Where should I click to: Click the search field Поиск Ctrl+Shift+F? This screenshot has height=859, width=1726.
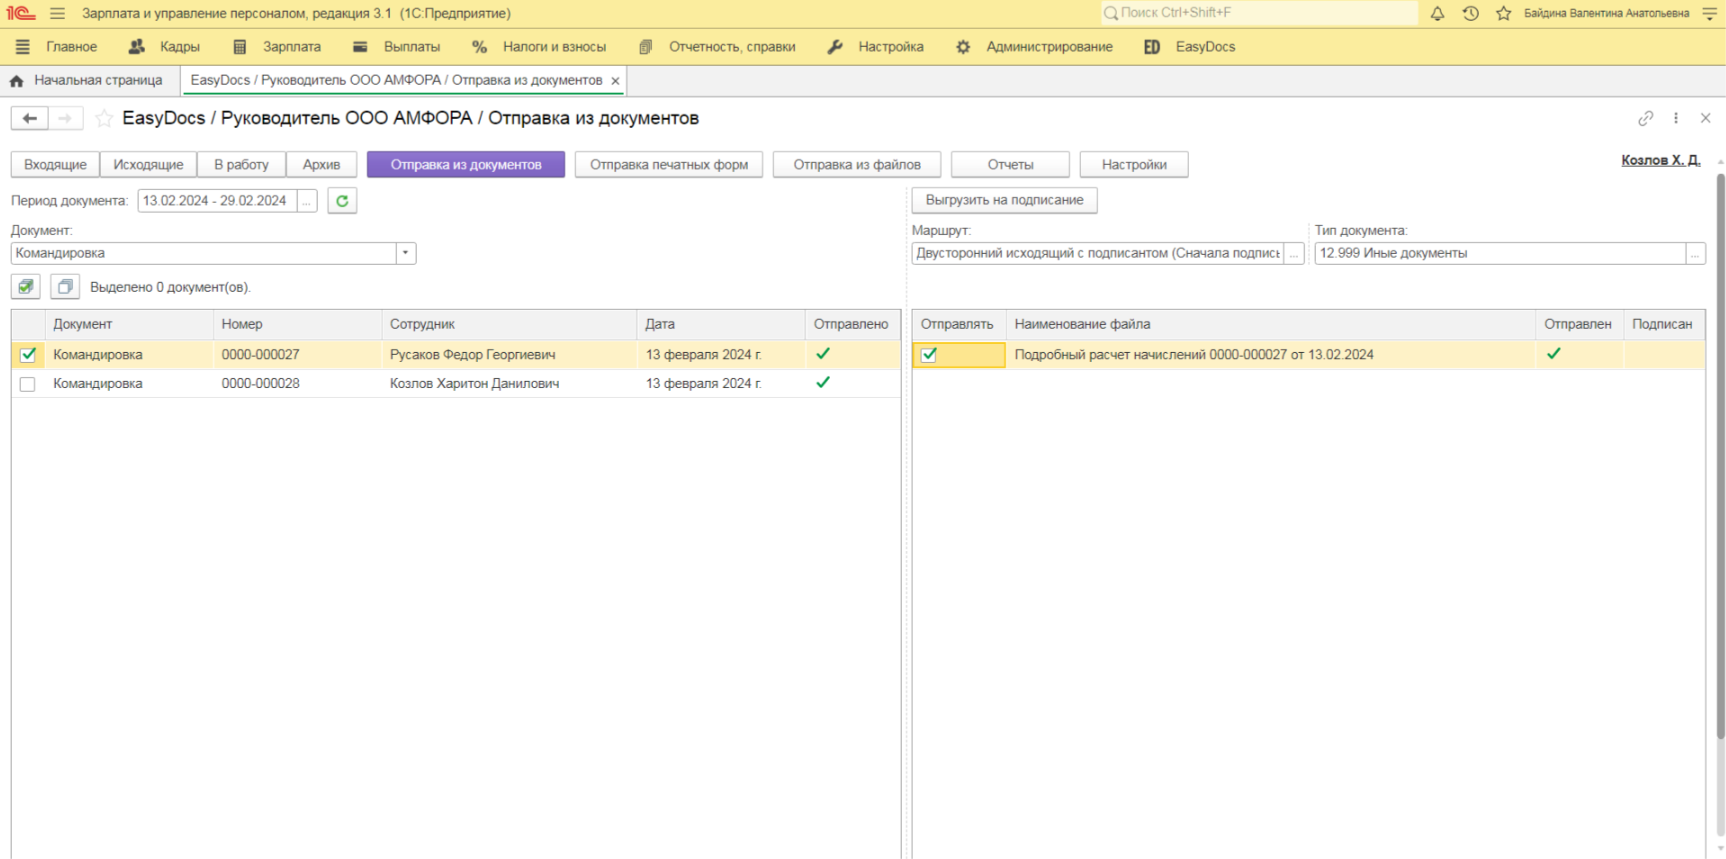1258,13
